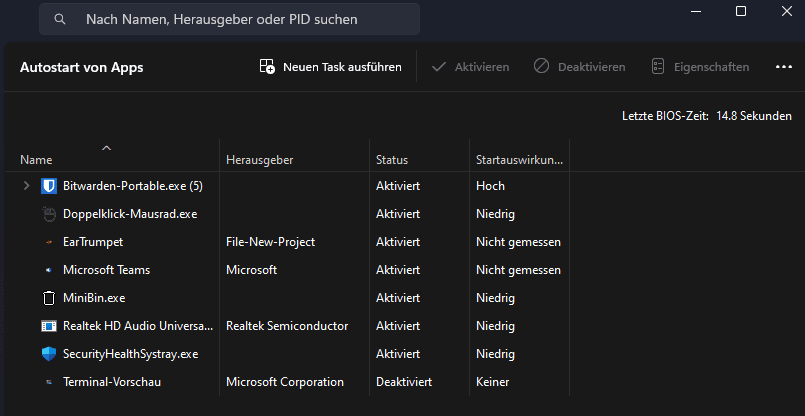
Task: Click the Neuen Task ausführen icon
Action: pyautogui.click(x=267, y=67)
